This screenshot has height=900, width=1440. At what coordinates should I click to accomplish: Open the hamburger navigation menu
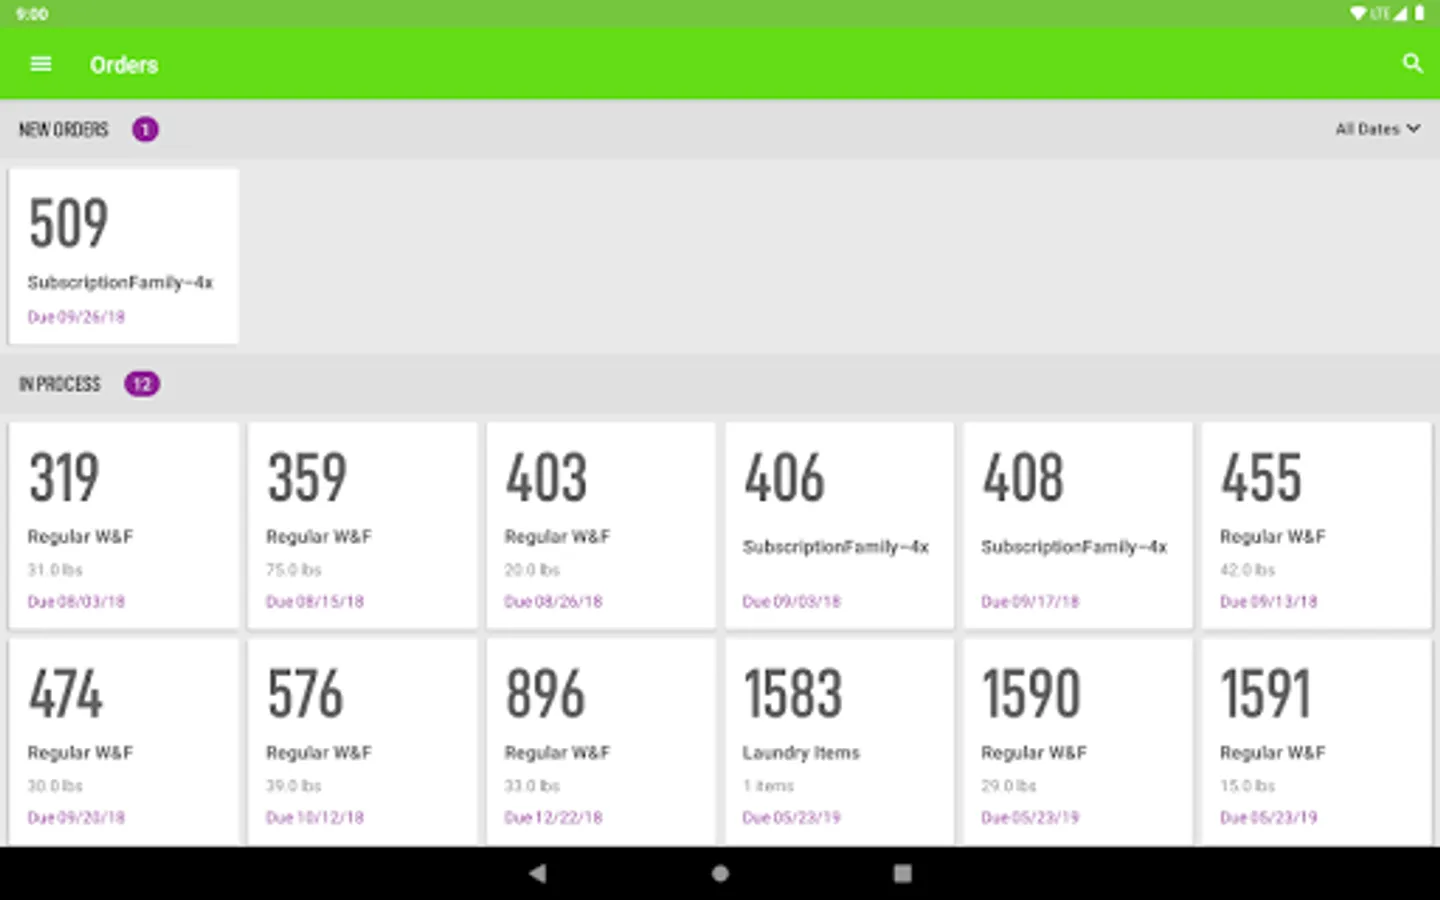click(41, 64)
